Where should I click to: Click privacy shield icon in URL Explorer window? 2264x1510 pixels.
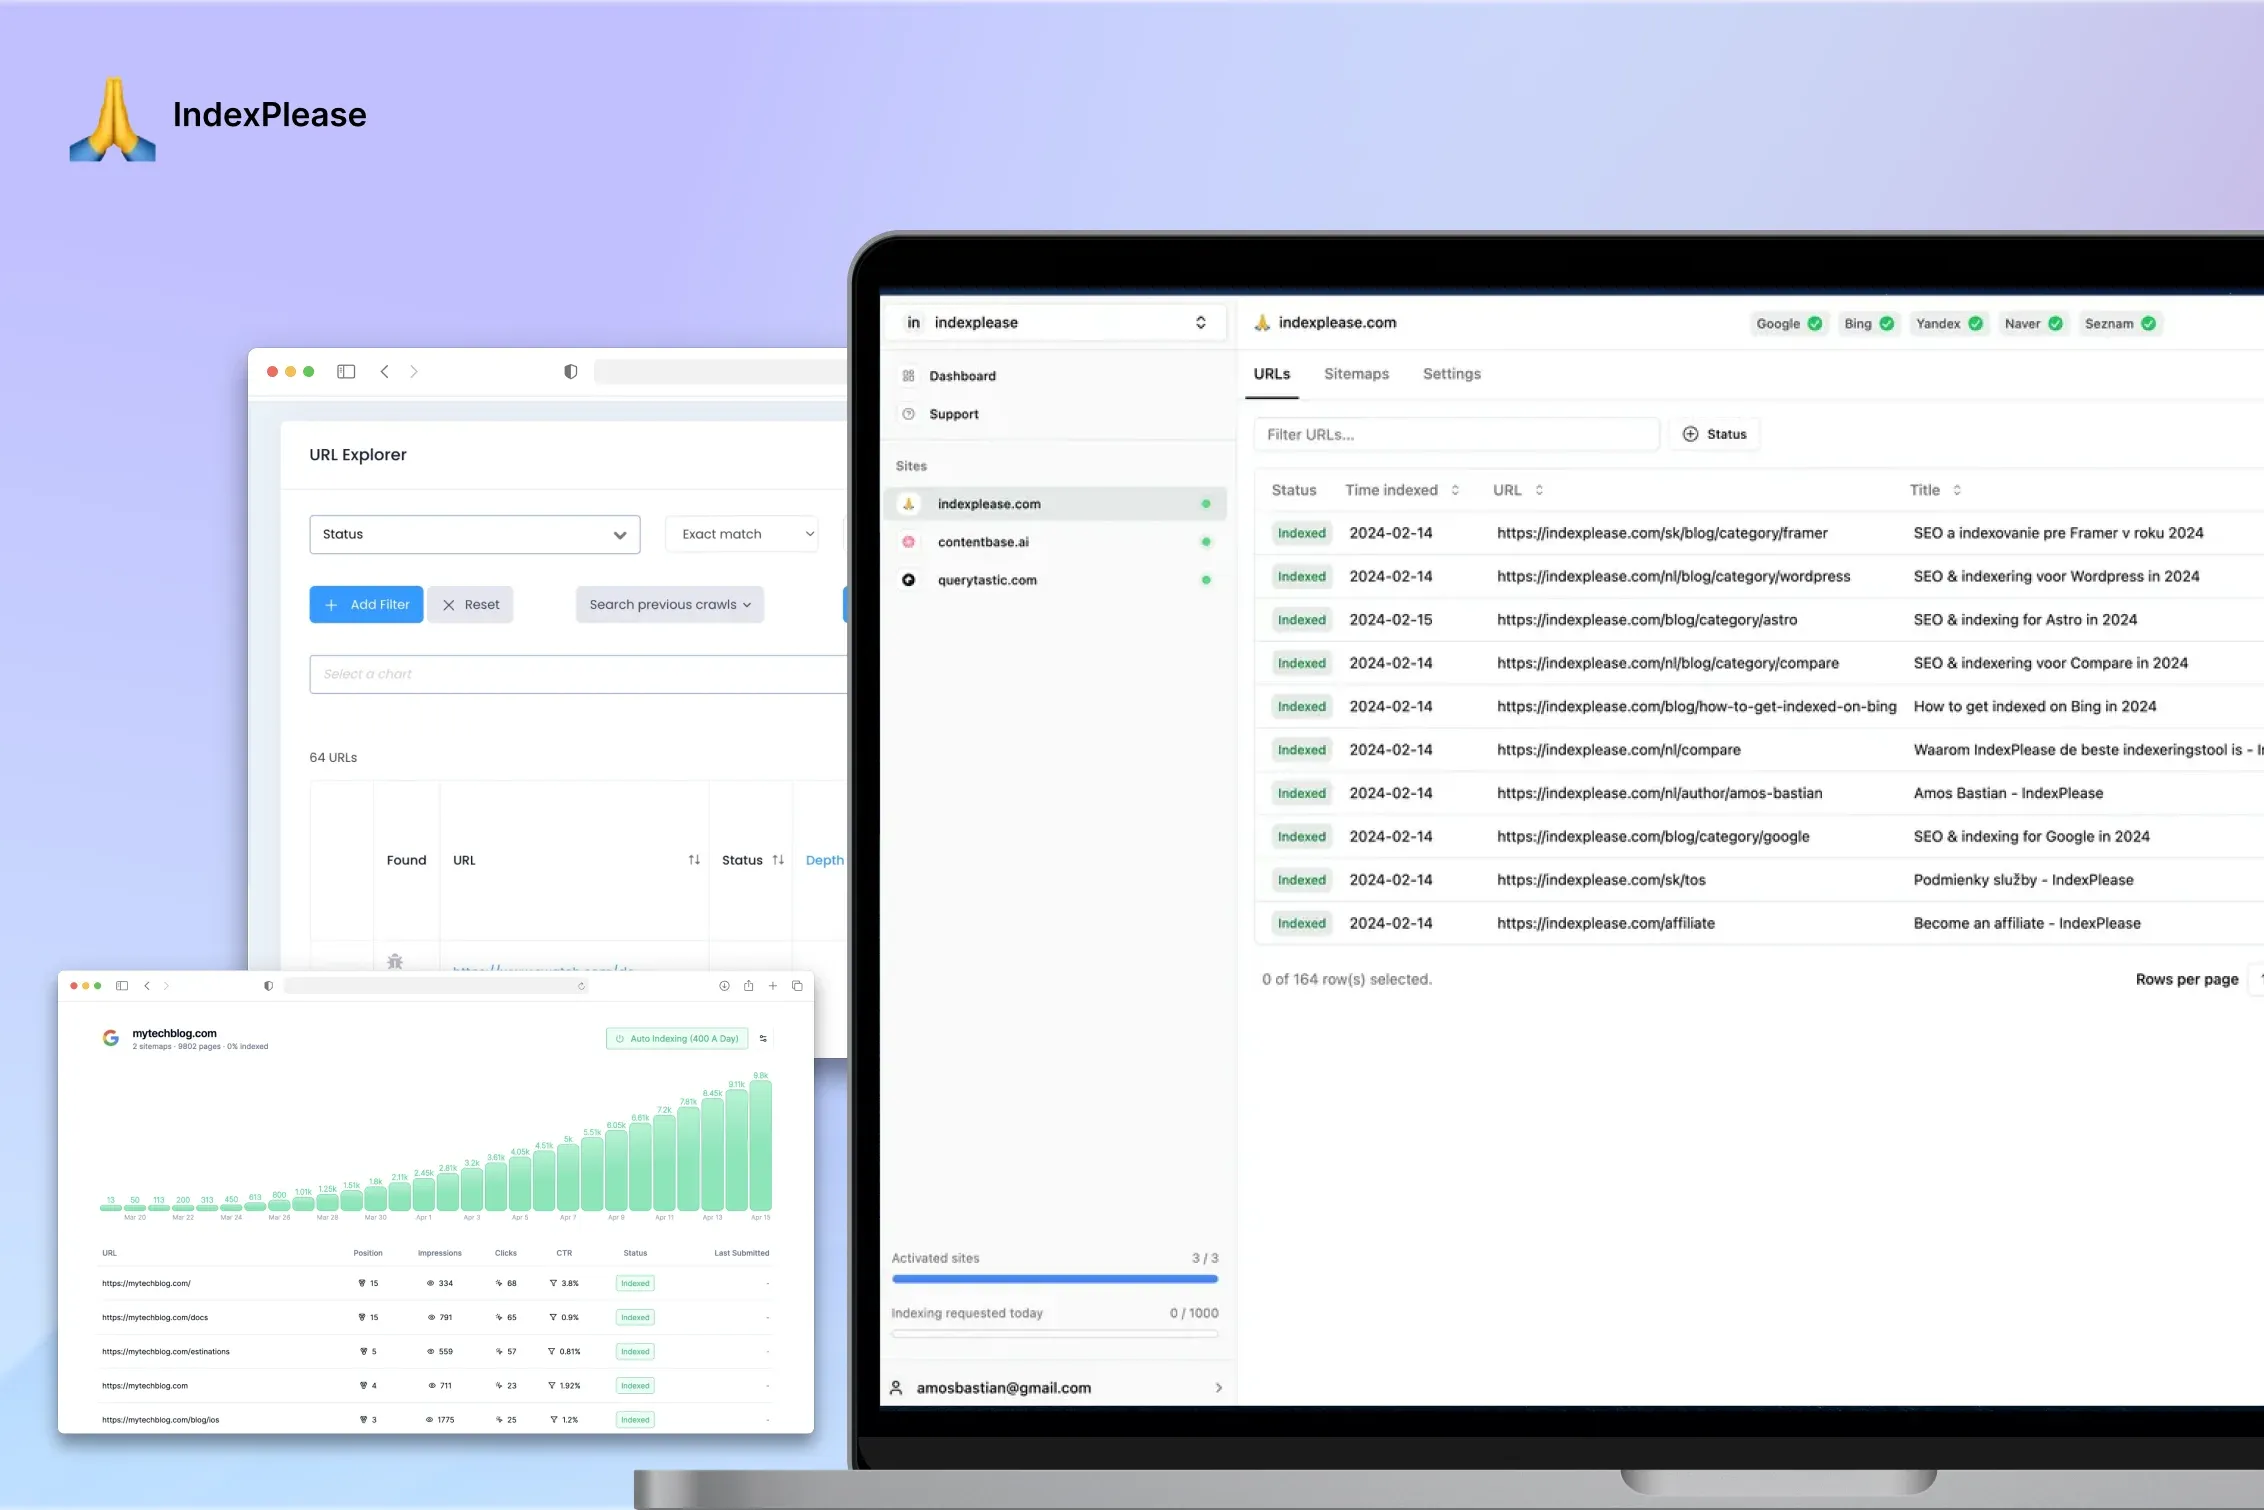pyautogui.click(x=571, y=372)
